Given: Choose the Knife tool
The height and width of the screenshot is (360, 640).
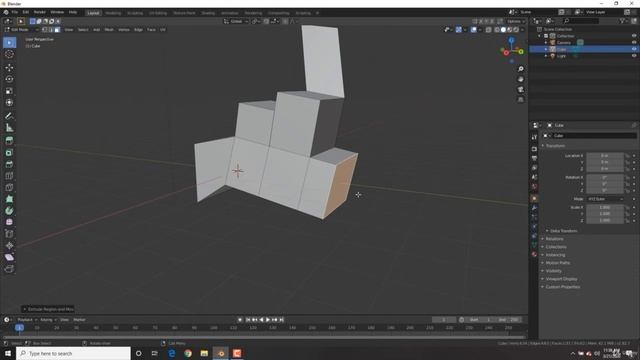Looking at the screenshot, I should [9, 188].
